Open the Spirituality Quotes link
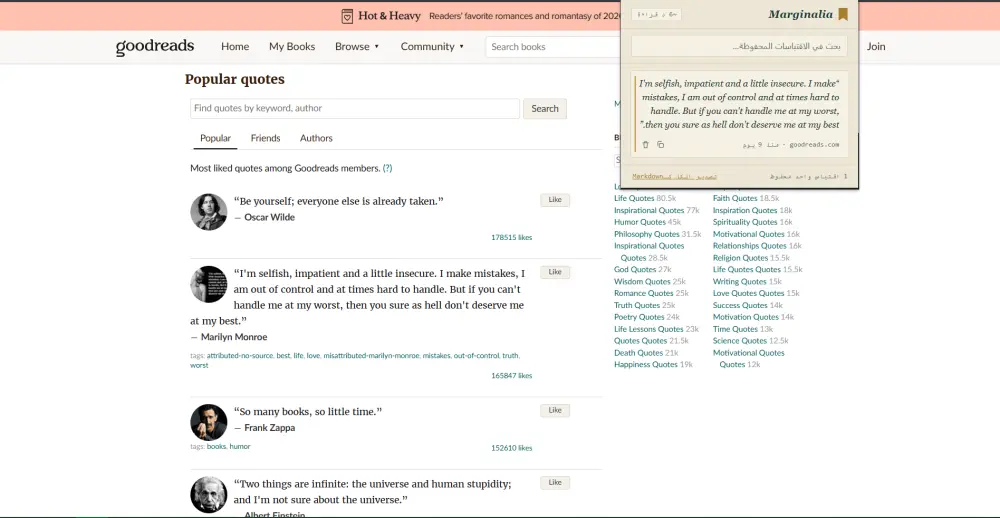The width and height of the screenshot is (1000, 518). click(x=745, y=222)
